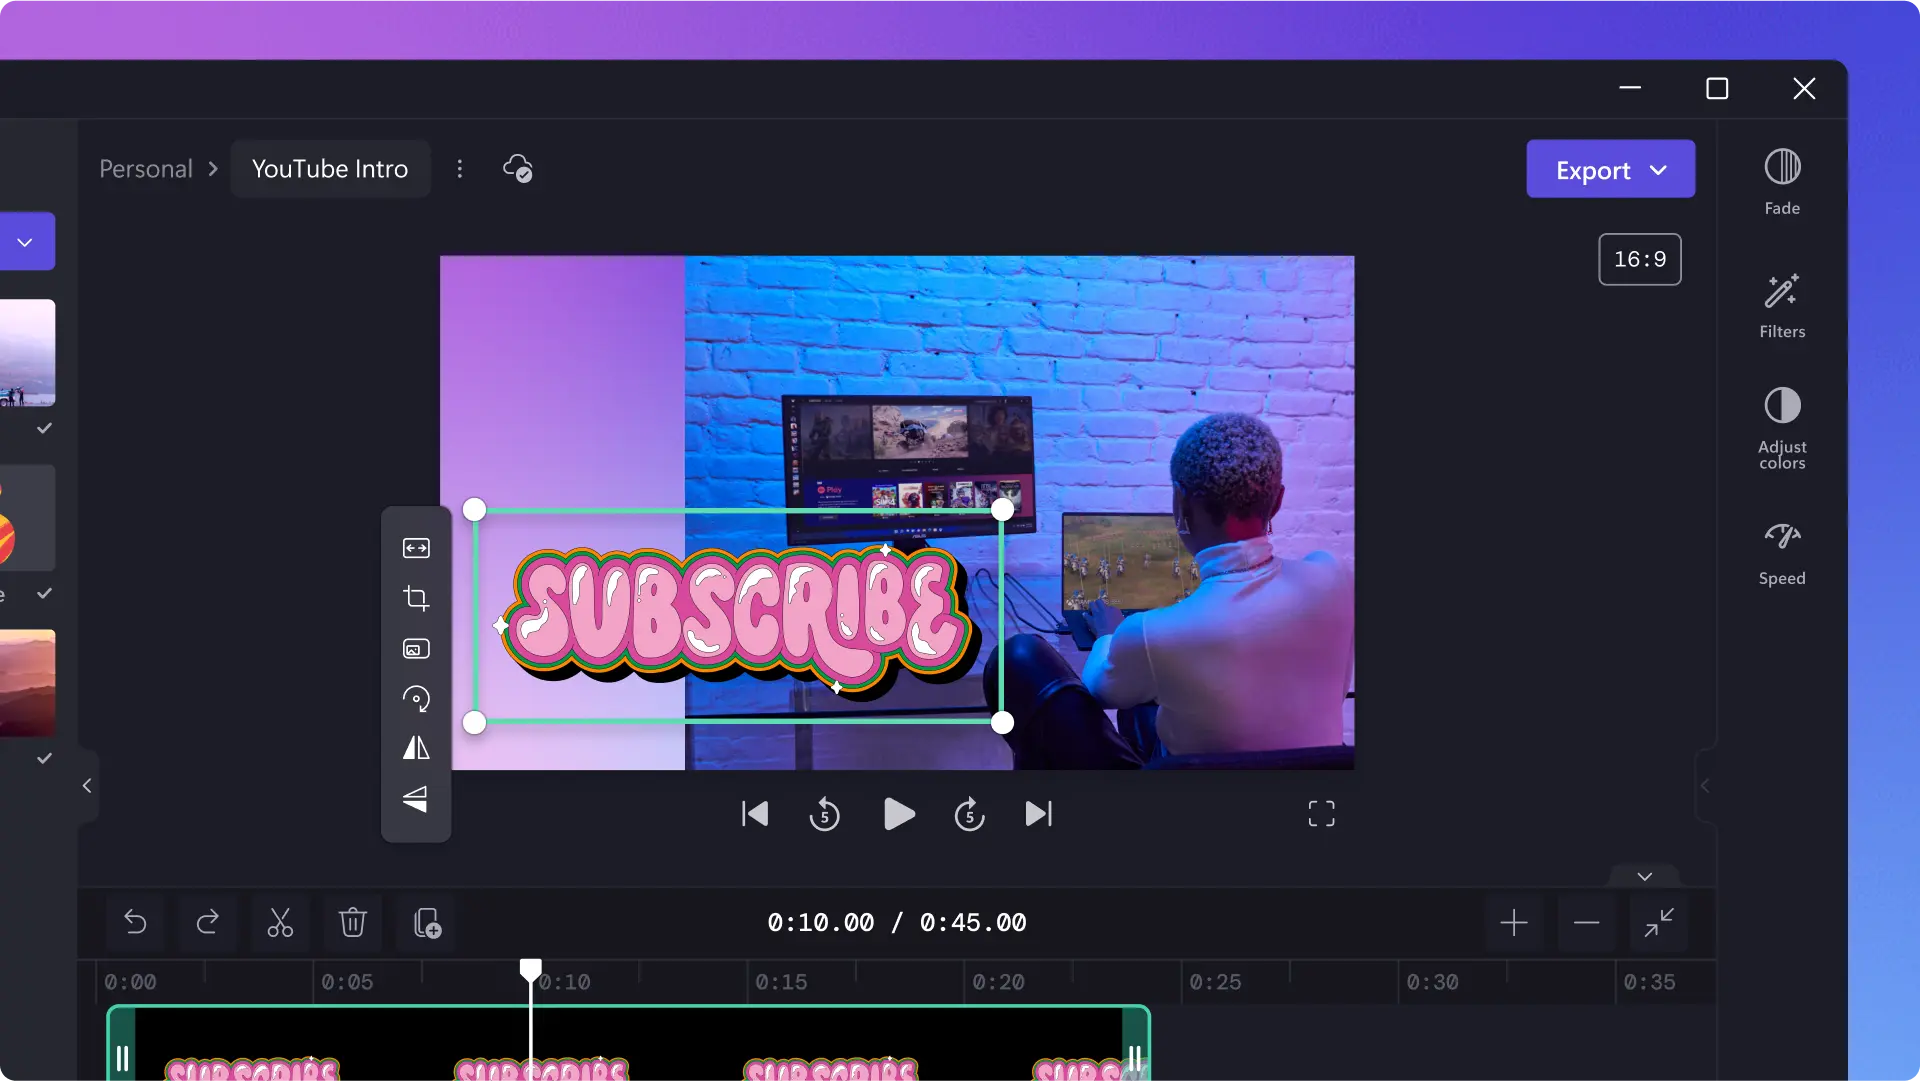Toggle the fullscreen preview button
The width and height of the screenshot is (1920, 1081).
click(x=1320, y=813)
